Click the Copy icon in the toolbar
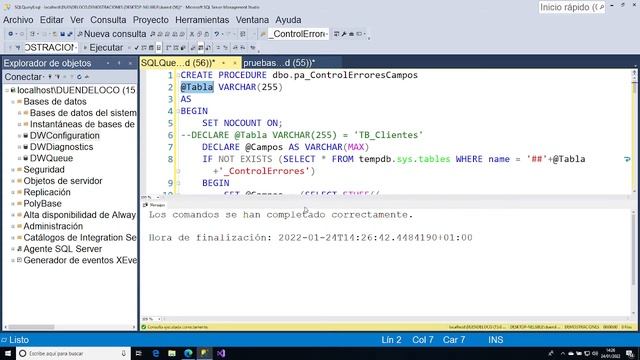The width and height of the screenshot is (640, 360). (x=199, y=34)
